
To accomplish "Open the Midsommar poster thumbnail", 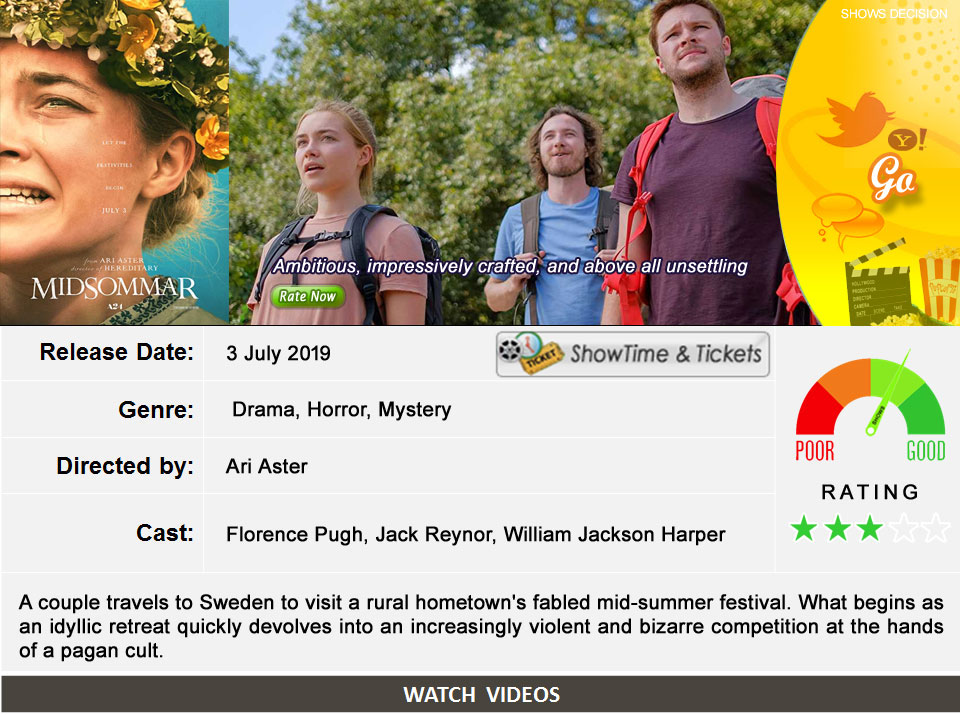I will [x=114, y=162].
